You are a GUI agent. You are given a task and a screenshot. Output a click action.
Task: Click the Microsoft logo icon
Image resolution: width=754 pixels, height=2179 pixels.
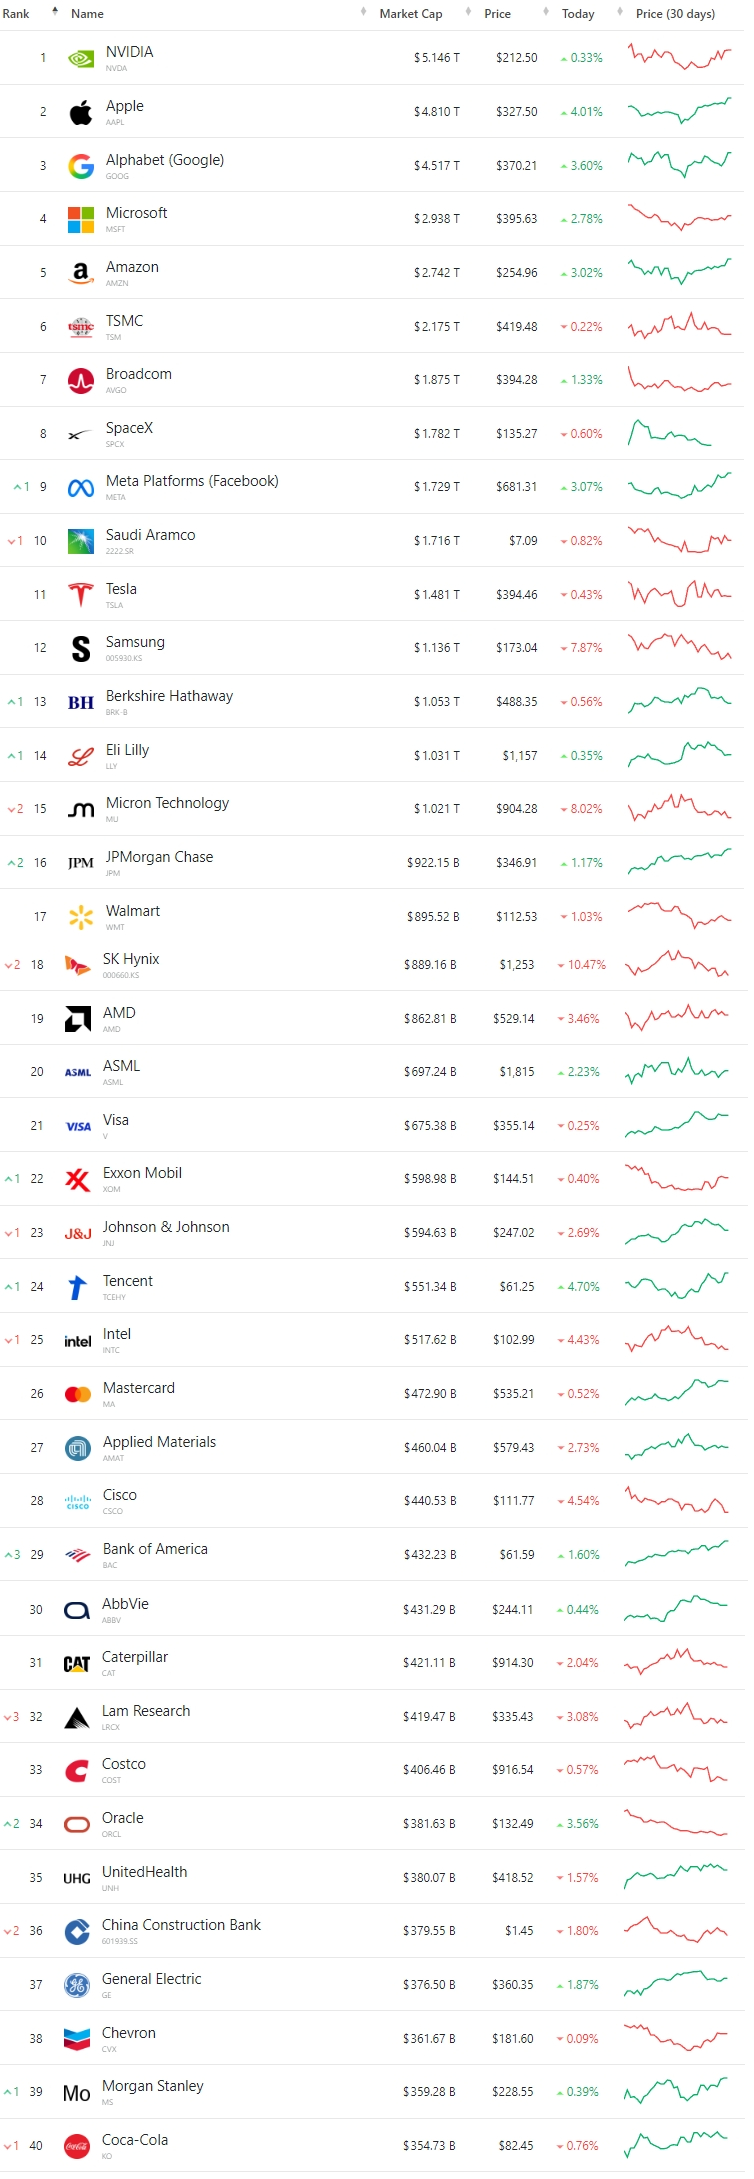coord(81,219)
